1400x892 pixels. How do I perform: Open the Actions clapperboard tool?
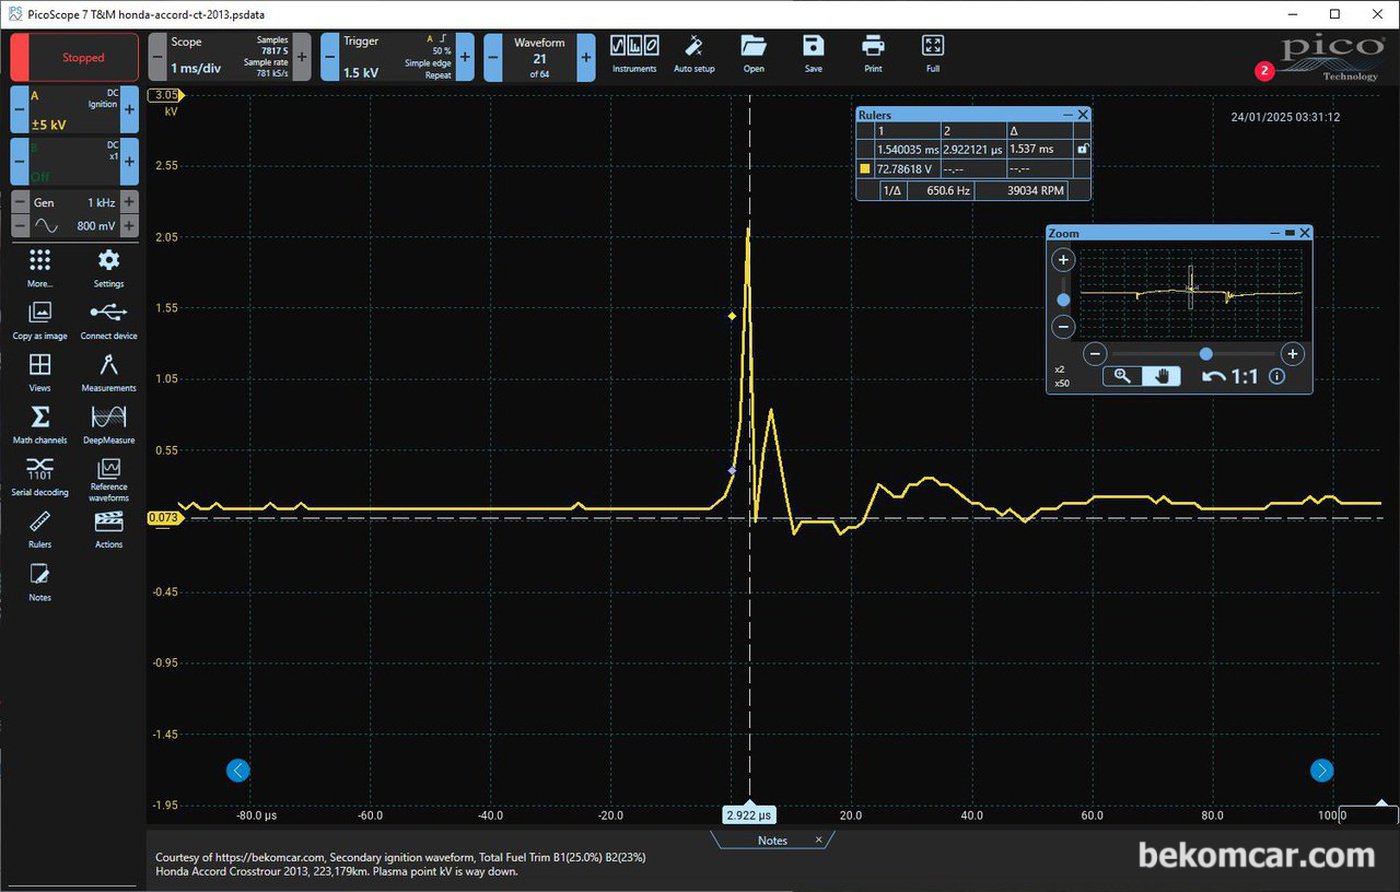(x=108, y=529)
